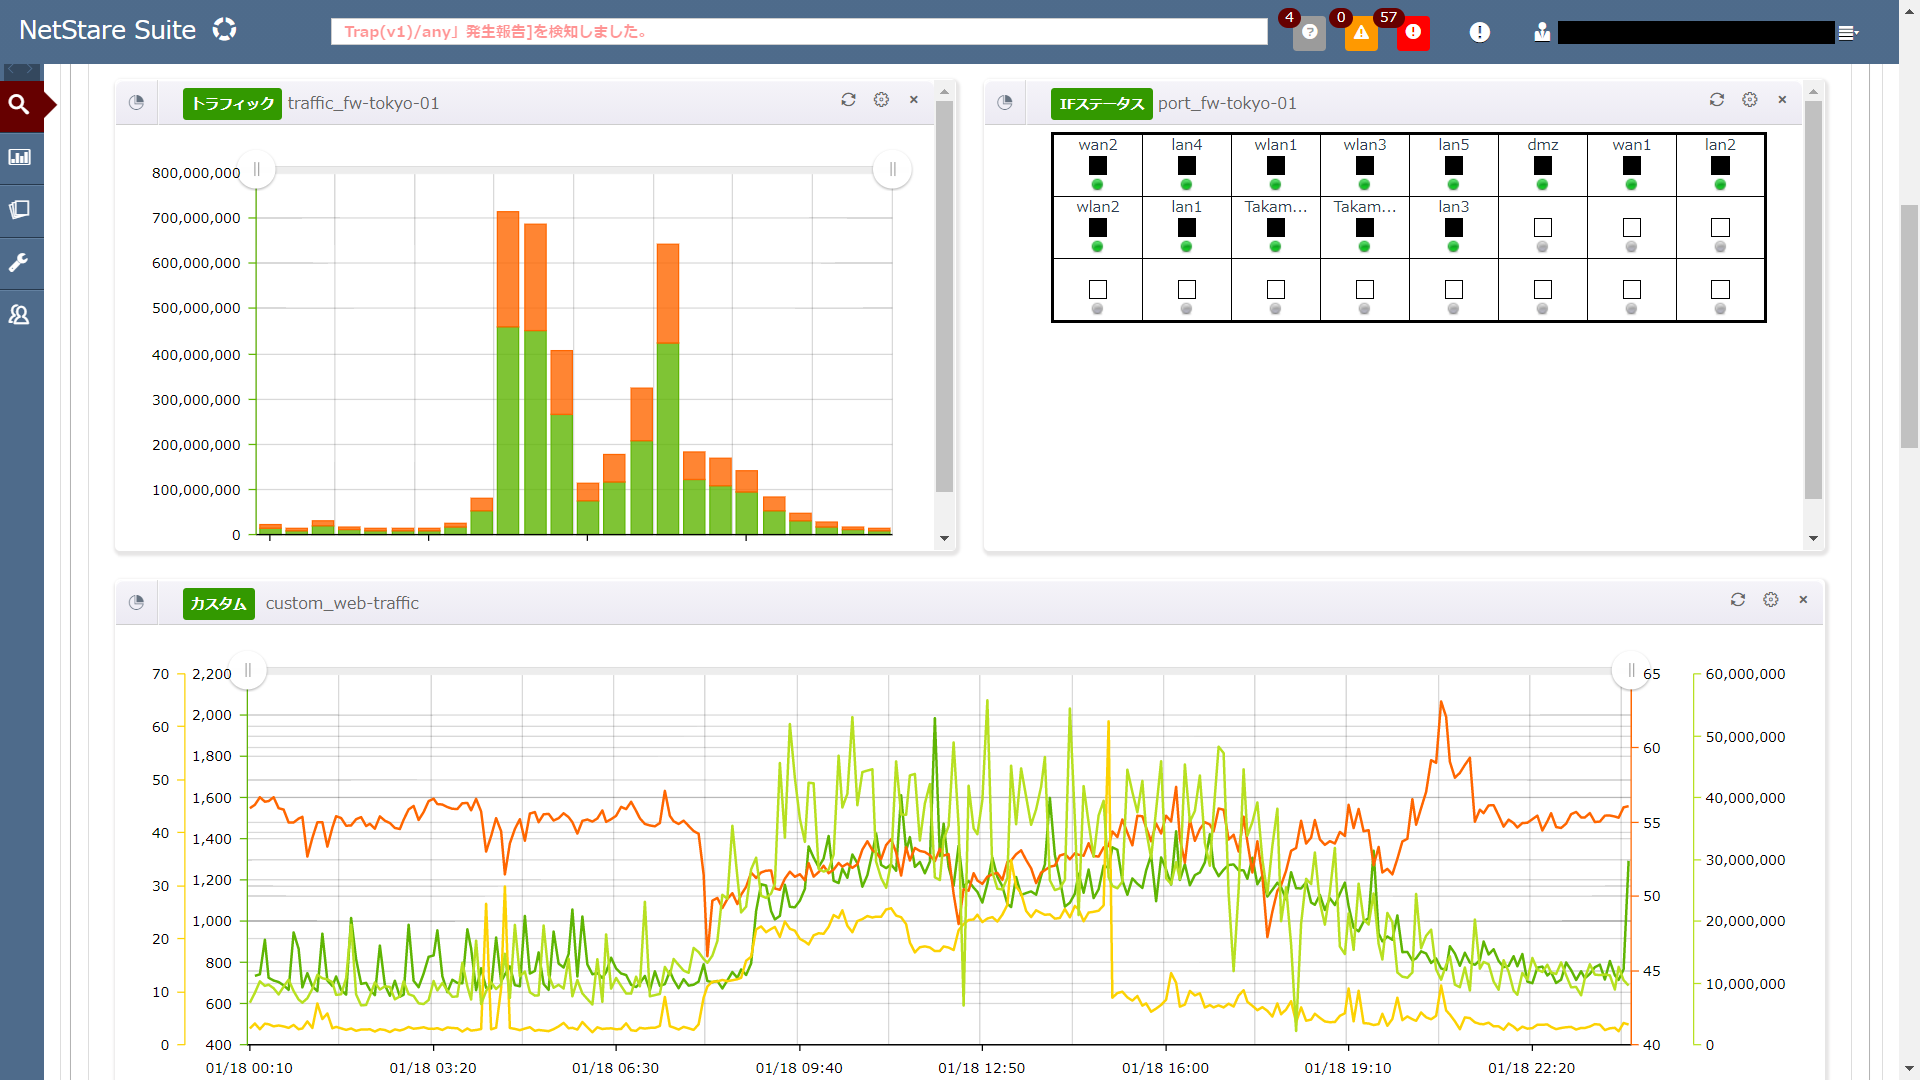Viewport: 1920px width, 1080px height.
Task: Refresh the custom_web-traffic widget
Action: (1738, 599)
